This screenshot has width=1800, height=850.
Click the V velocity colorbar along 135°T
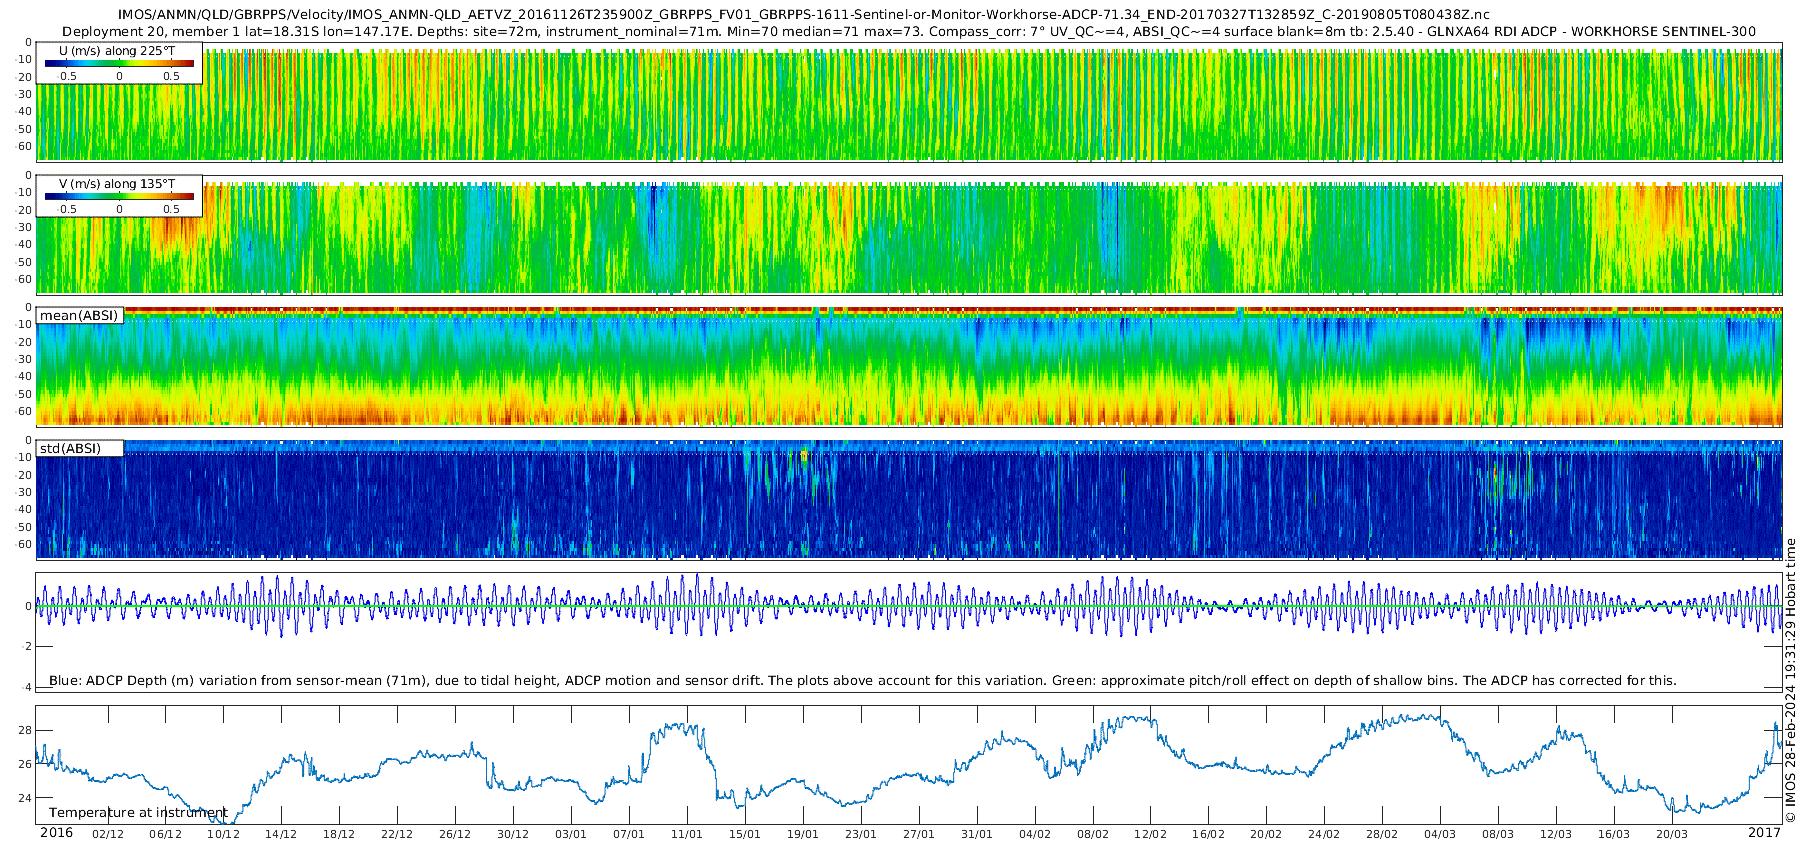(x=119, y=197)
